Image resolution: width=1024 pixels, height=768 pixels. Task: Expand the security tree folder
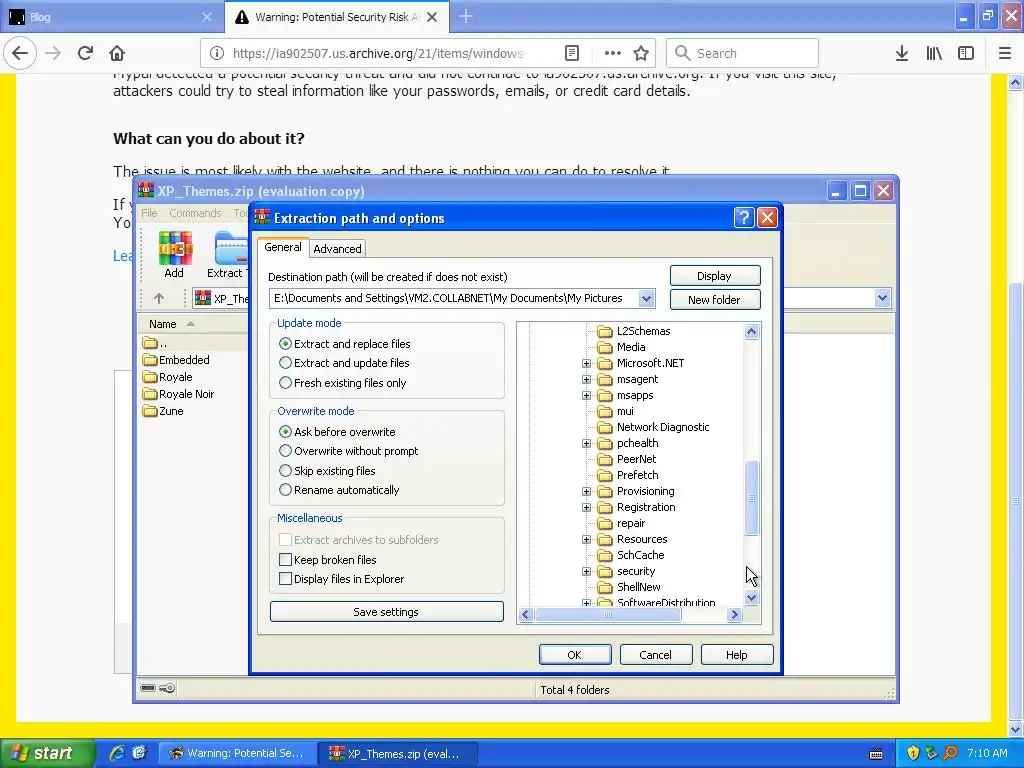click(x=586, y=571)
